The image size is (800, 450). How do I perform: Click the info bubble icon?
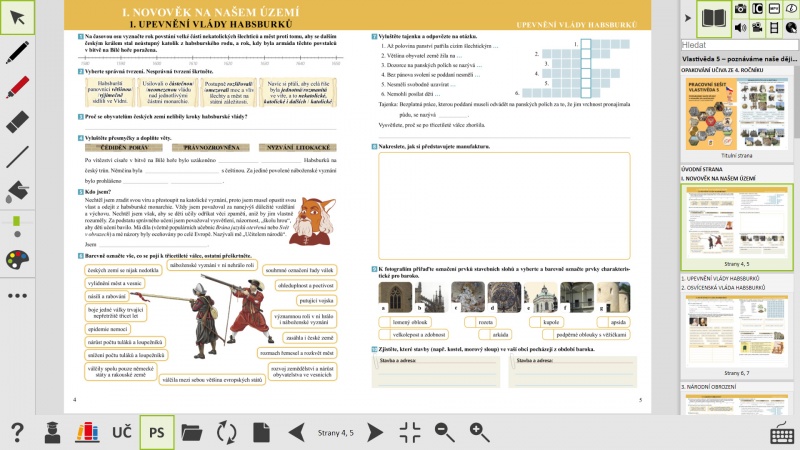[x=791, y=9]
